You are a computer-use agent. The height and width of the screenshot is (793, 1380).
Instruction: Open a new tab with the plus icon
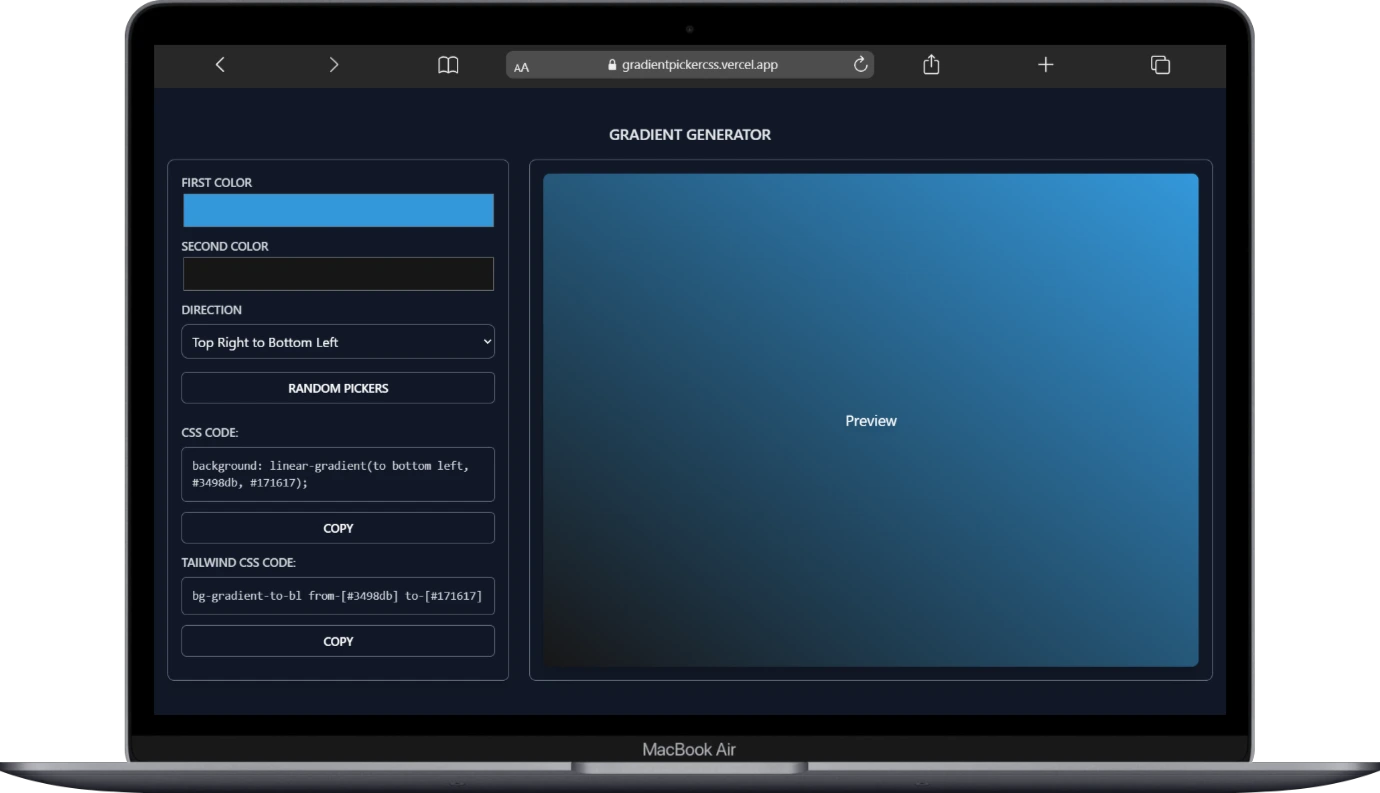coord(1045,64)
